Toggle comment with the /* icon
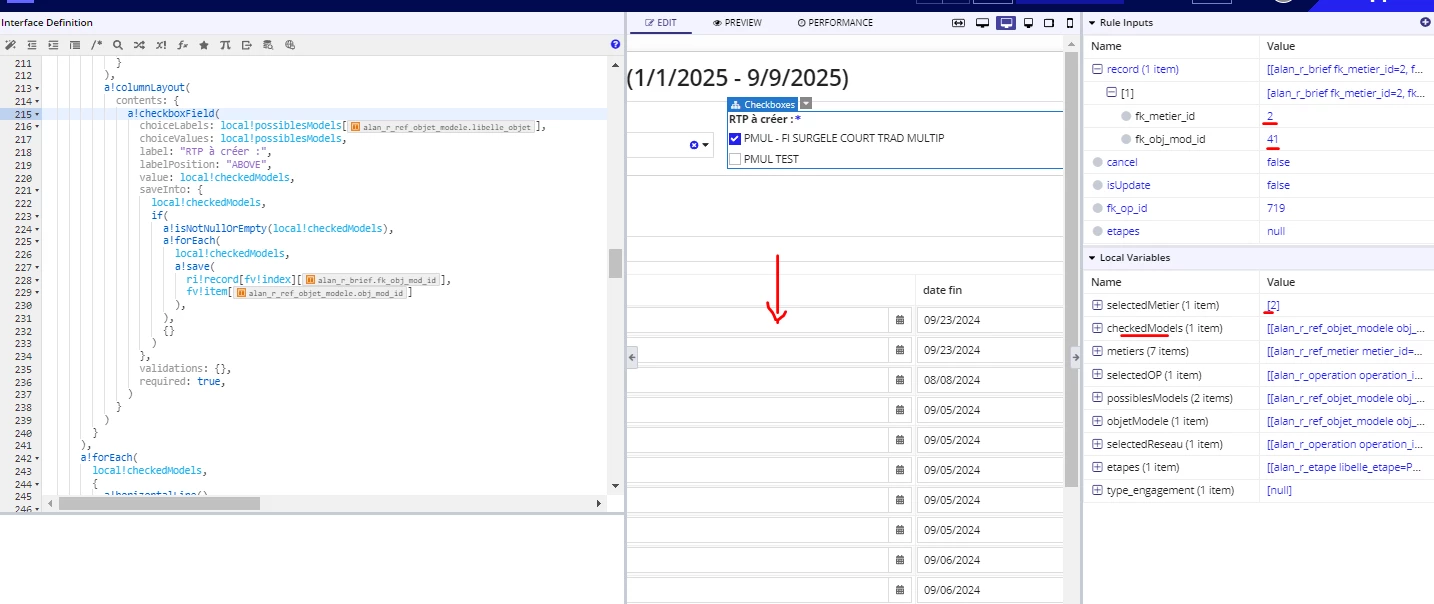Viewport: 1434px width, 604px height. (97, 45)
